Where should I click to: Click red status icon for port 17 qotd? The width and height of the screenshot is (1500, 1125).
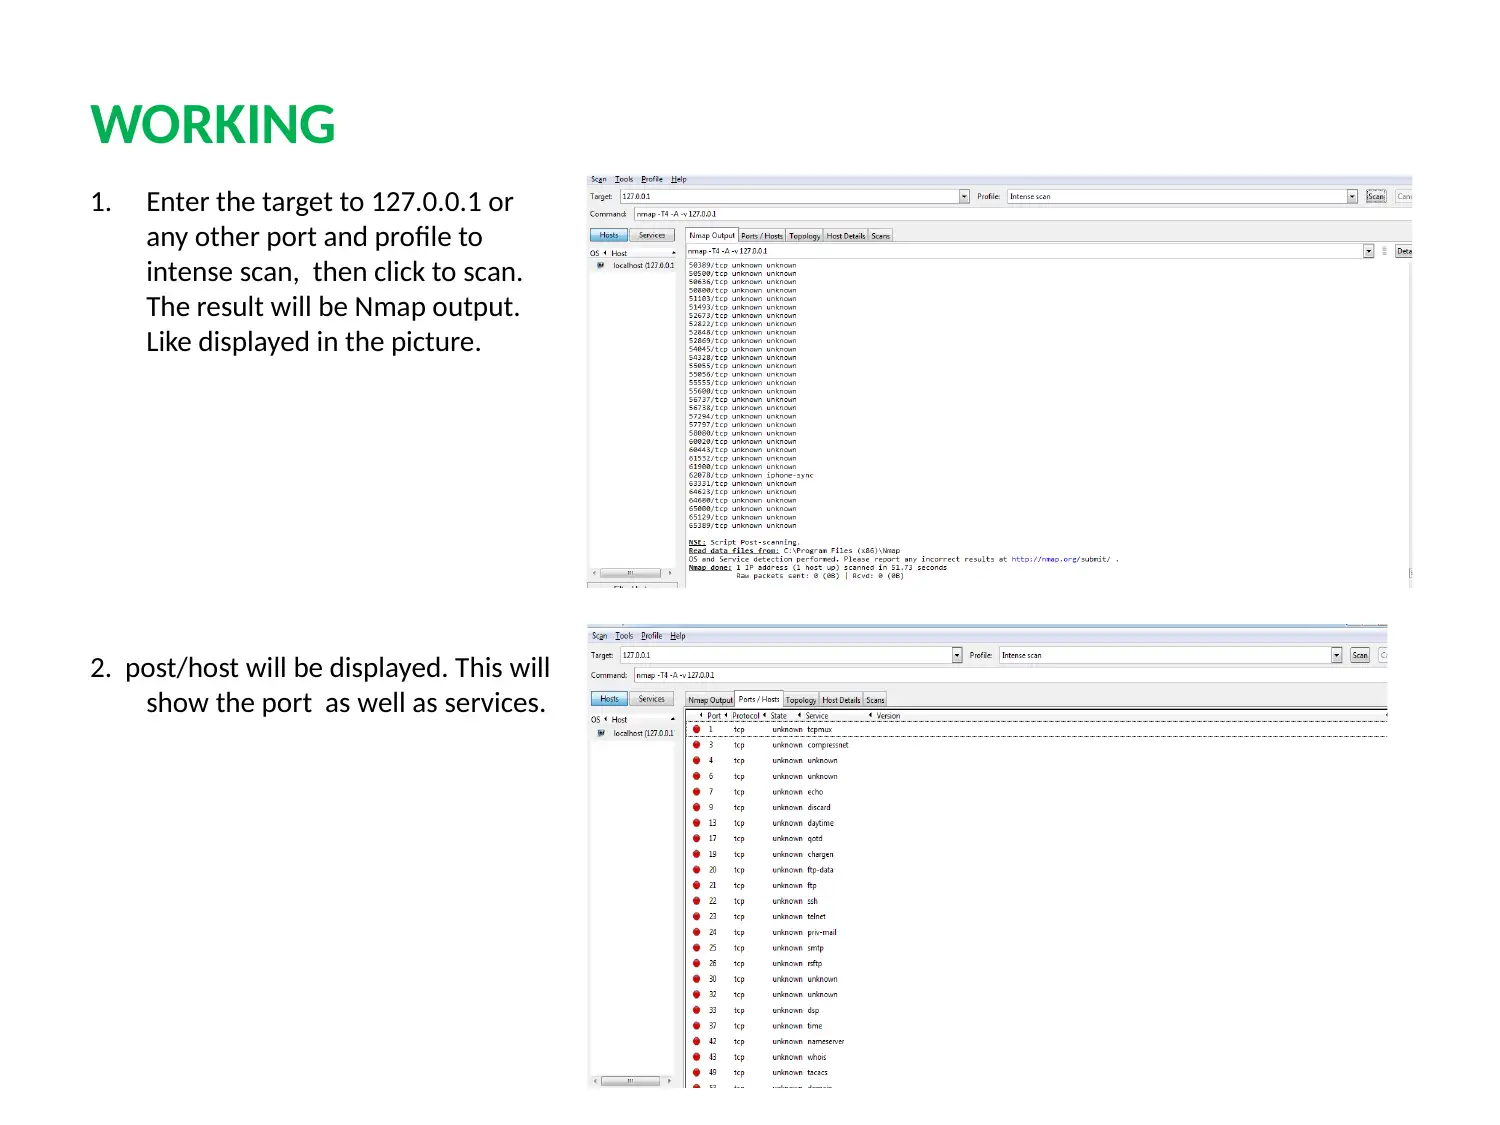697,839
